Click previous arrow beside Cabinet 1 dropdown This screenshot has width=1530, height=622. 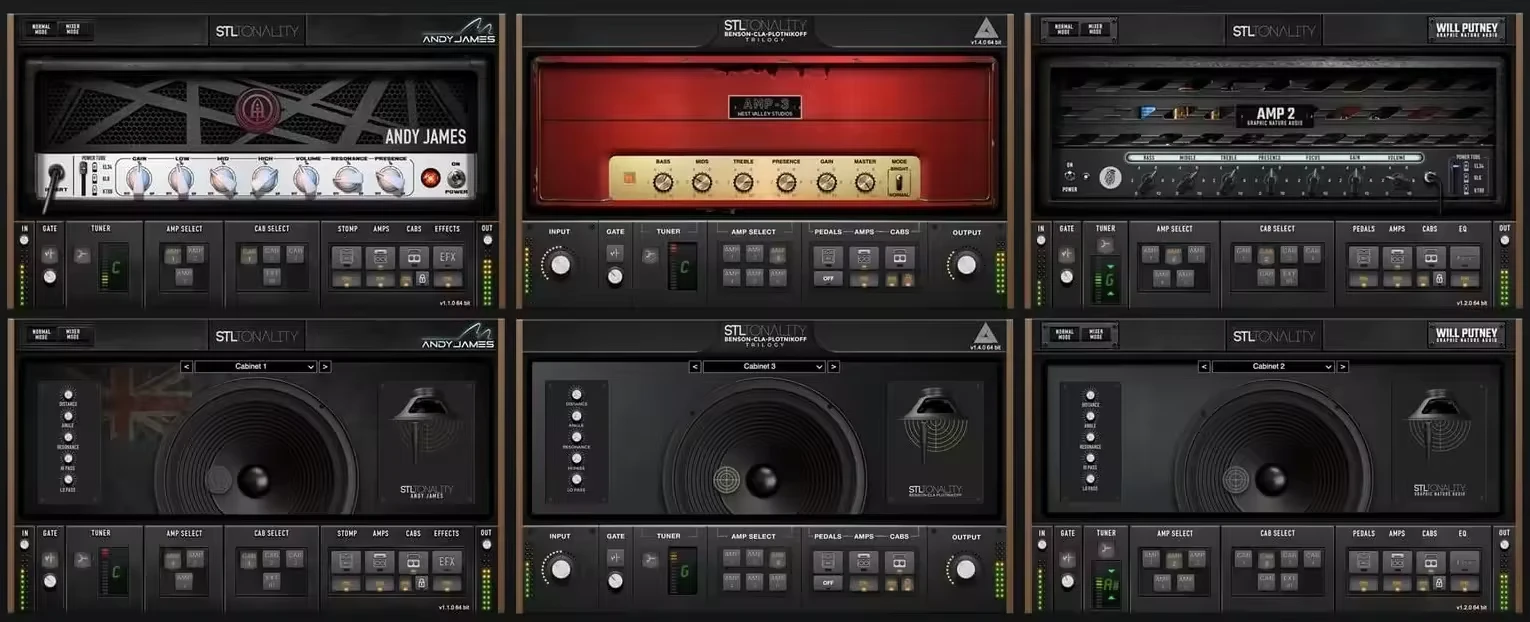pos(186,367)
